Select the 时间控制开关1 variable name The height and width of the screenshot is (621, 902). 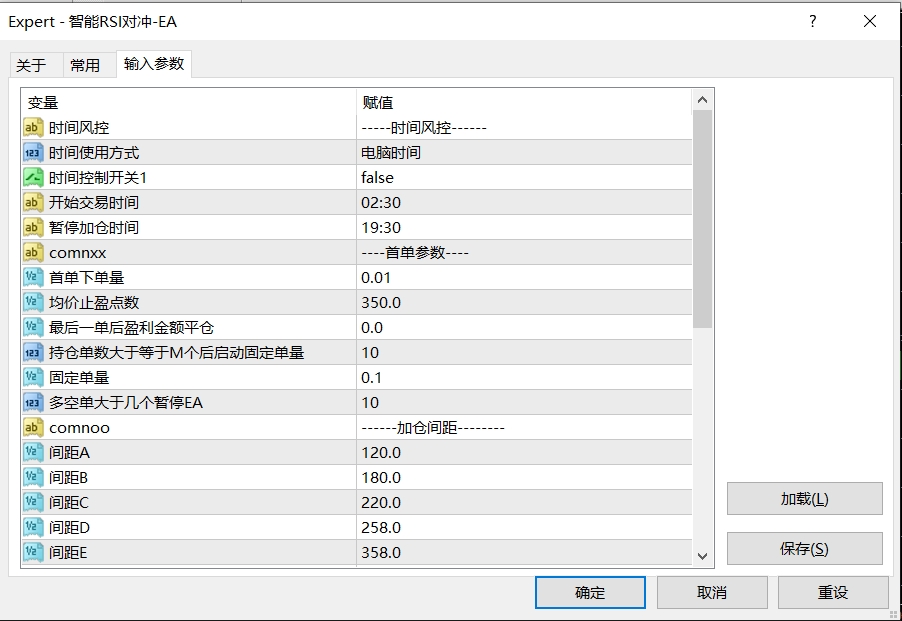[x=98, y=178]
